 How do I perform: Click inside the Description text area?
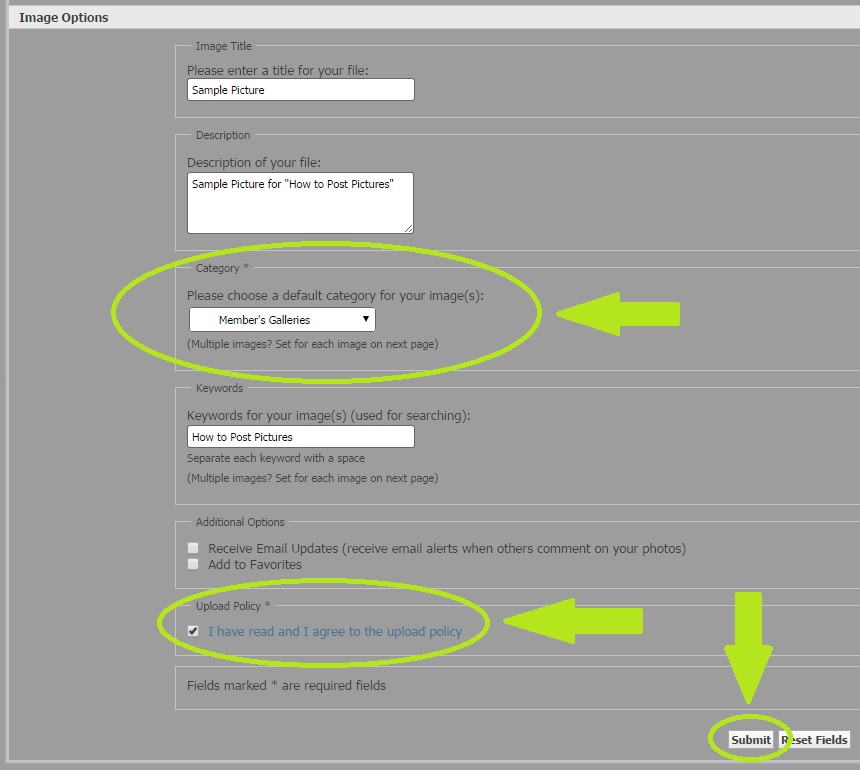(300, 203)
